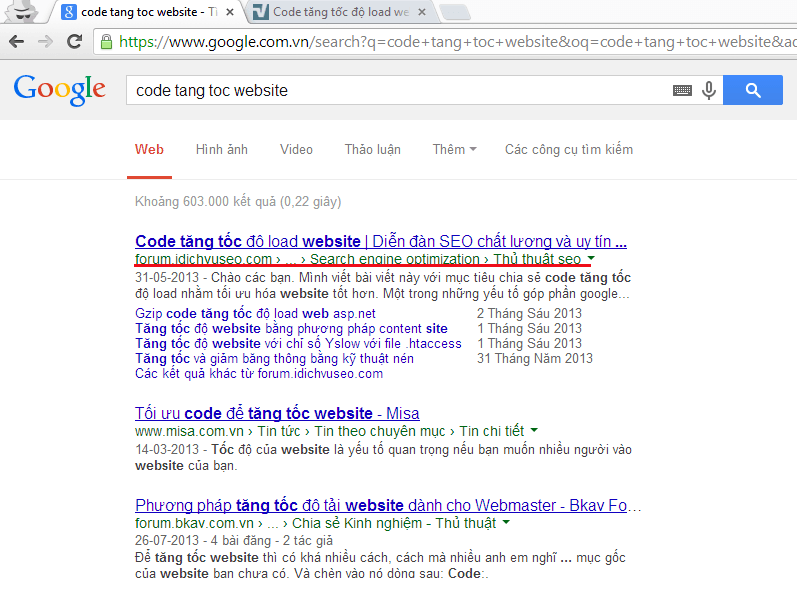Screen dimensions: 797x594
Task: Switch to the 'Code tăng tốc độ load we' tab
Action: pos(341,12)
